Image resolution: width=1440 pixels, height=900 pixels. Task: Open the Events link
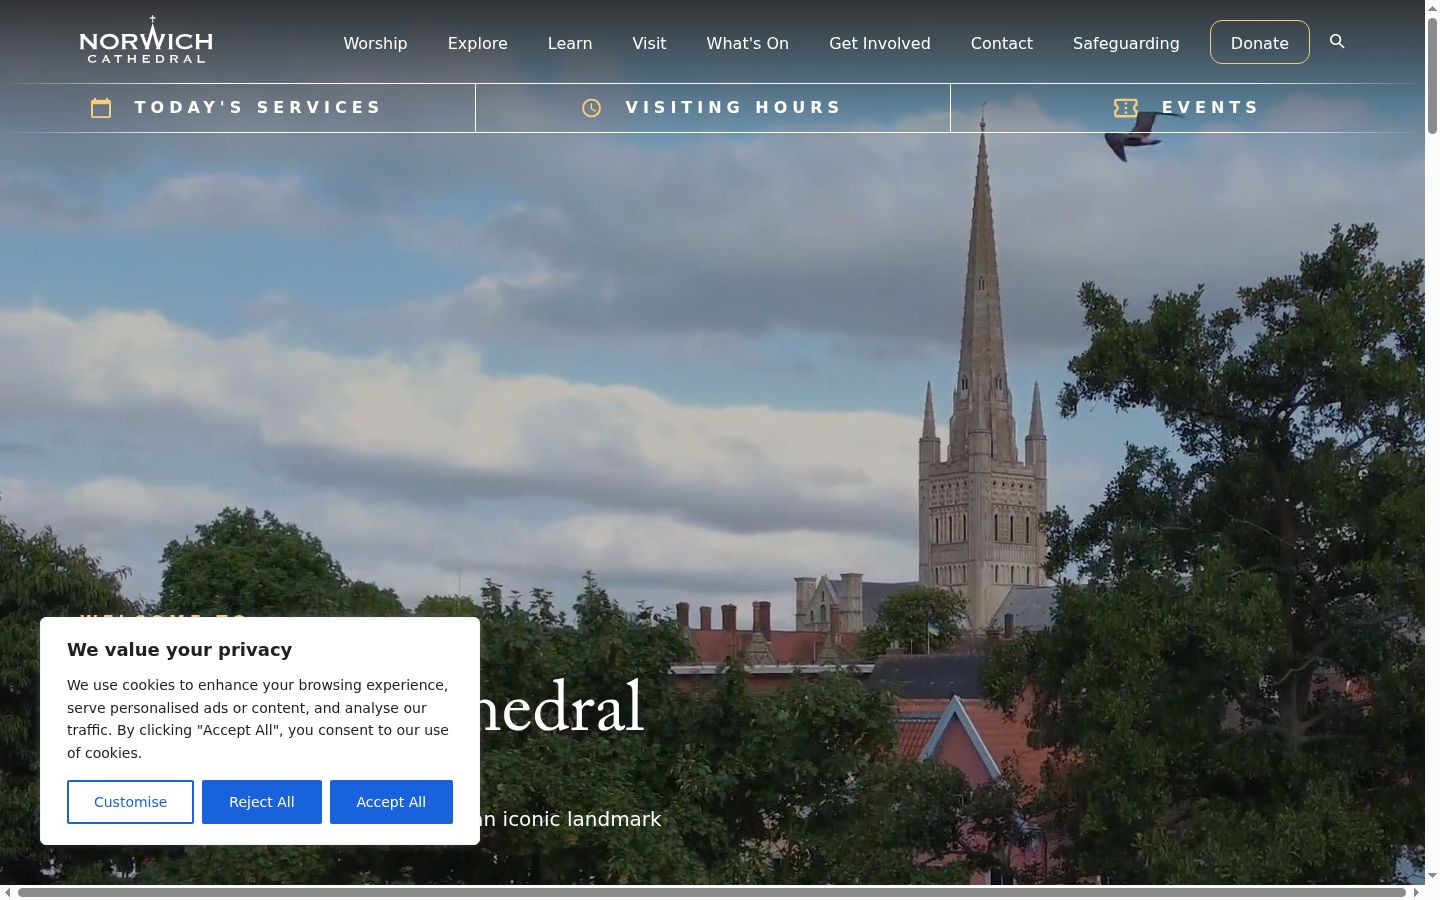[1210, 107]
